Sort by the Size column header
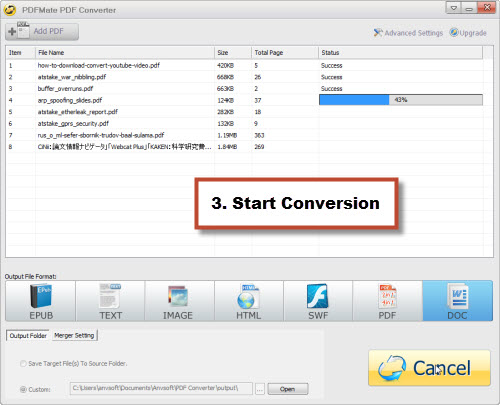Viewport: 500px width, 405px height. pyautogui.click(x=233, y=53)
